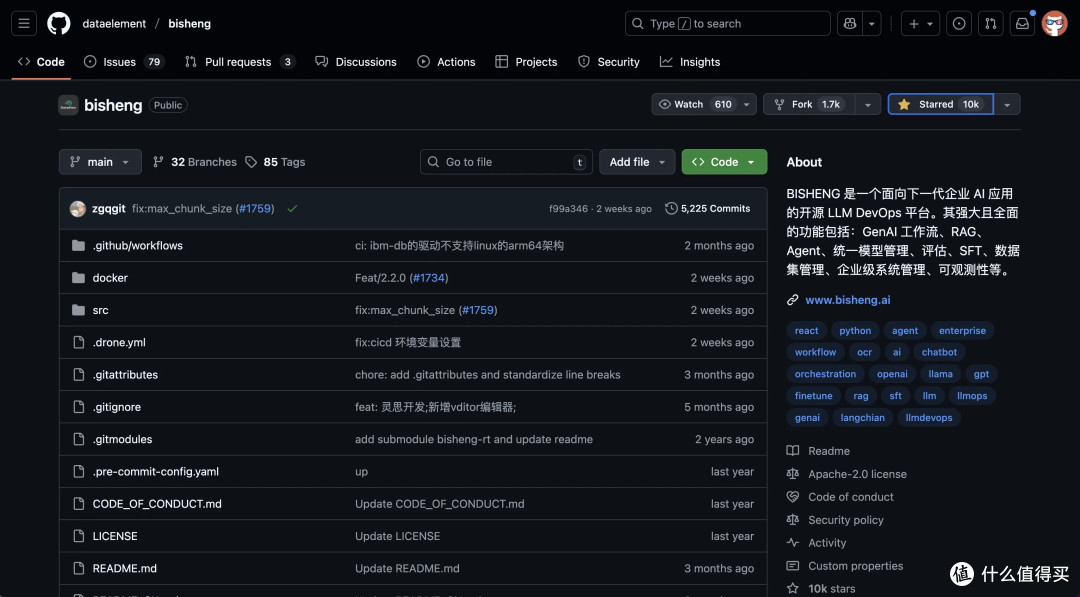Open the LICENSE file
This screenshot has width=1080, height=597.
point(115,536)
